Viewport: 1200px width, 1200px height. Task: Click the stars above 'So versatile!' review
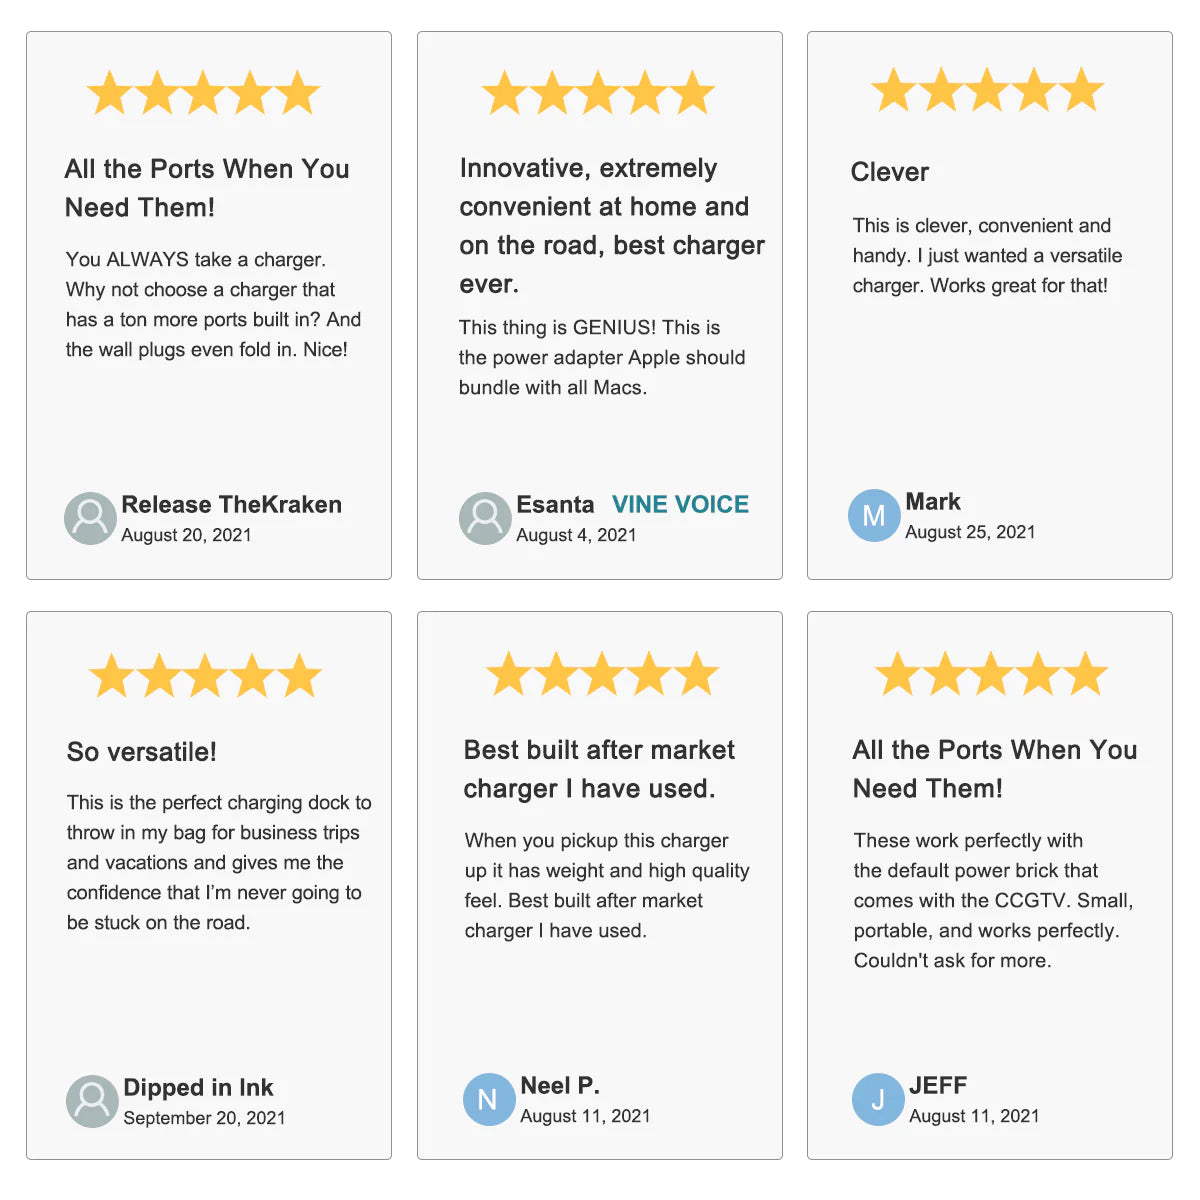(x=205, y=677)
